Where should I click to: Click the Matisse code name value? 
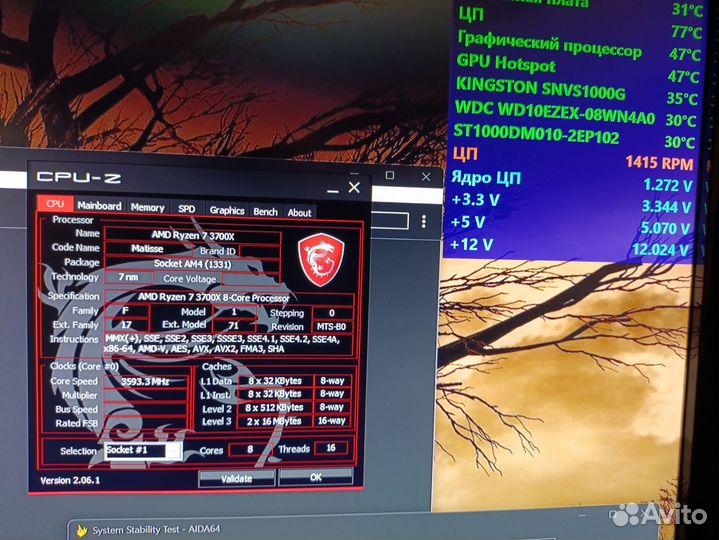pyautogui.click(x=147, y=248)
